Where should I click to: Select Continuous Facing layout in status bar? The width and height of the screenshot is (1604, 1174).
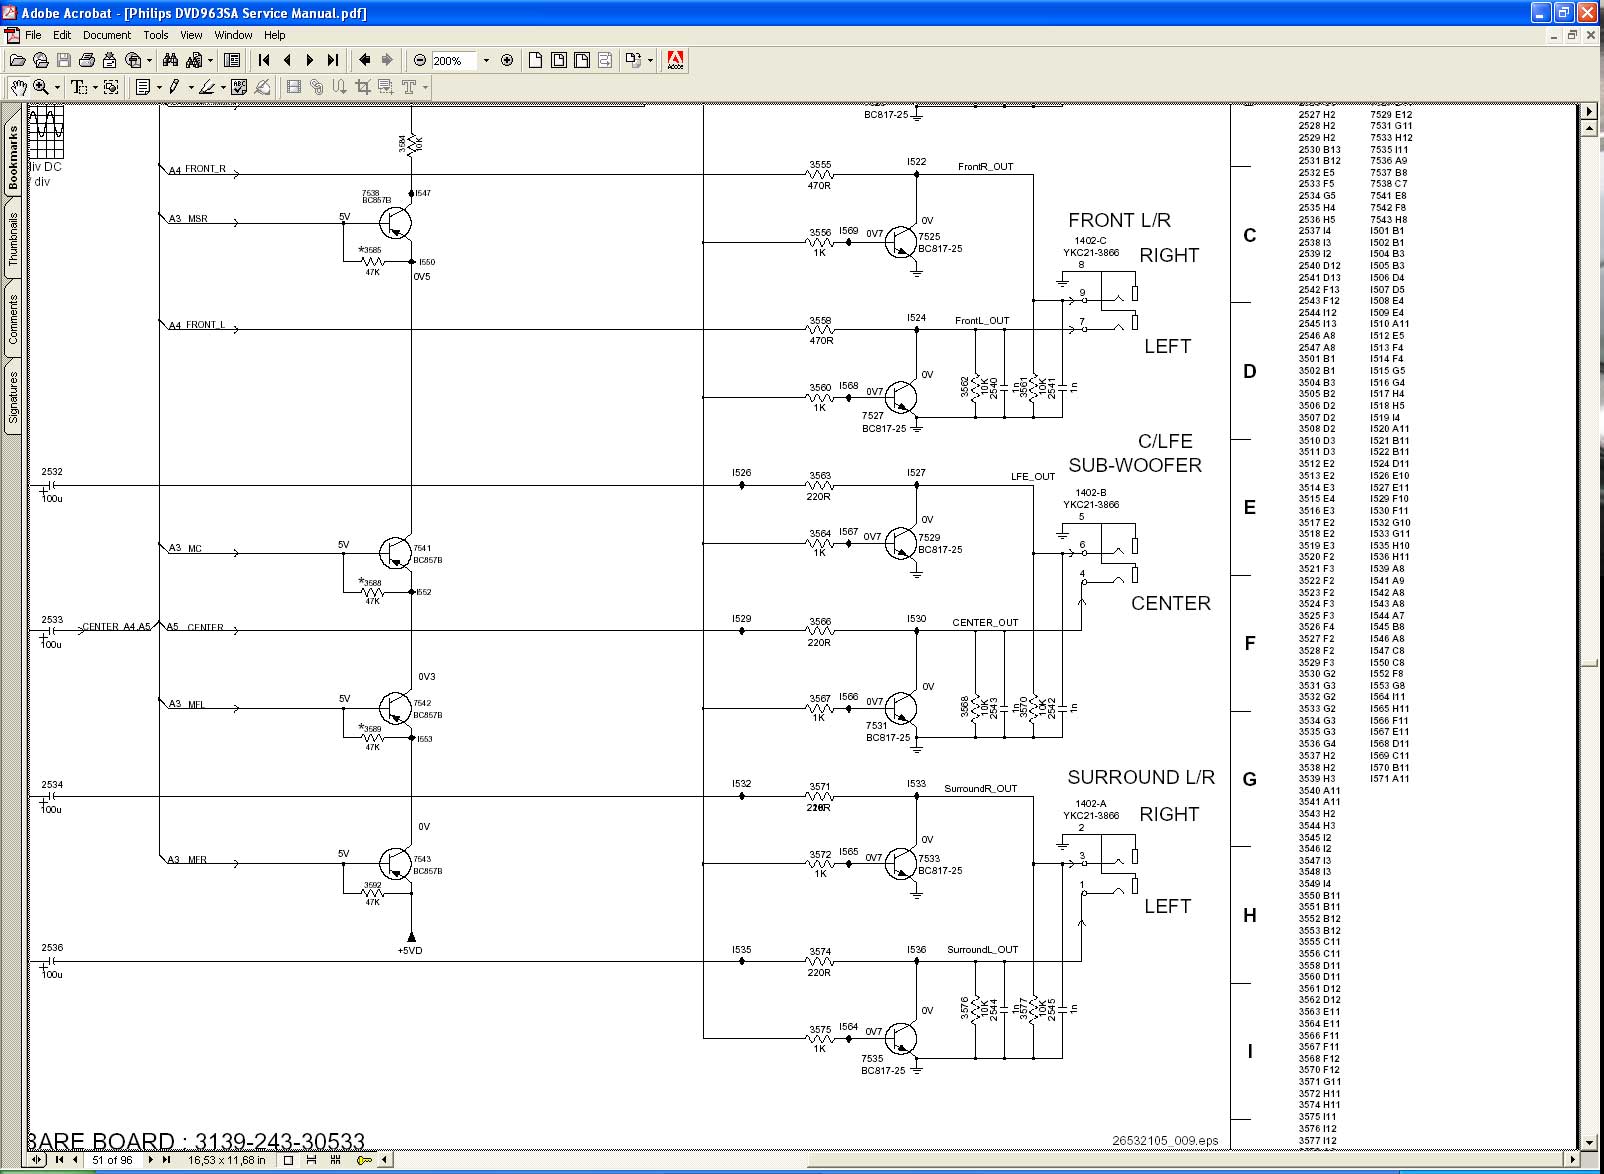pos(335,1160)
